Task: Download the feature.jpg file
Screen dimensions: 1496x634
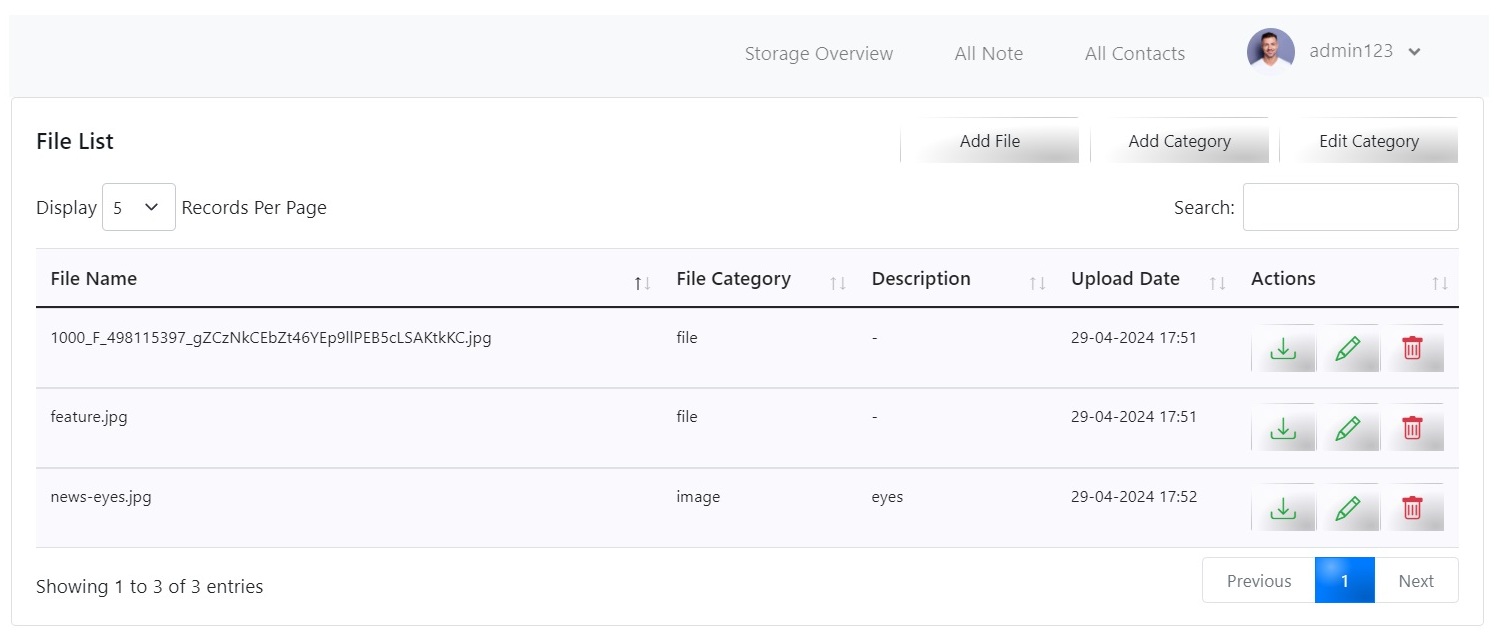Action: click(1283, 428)
